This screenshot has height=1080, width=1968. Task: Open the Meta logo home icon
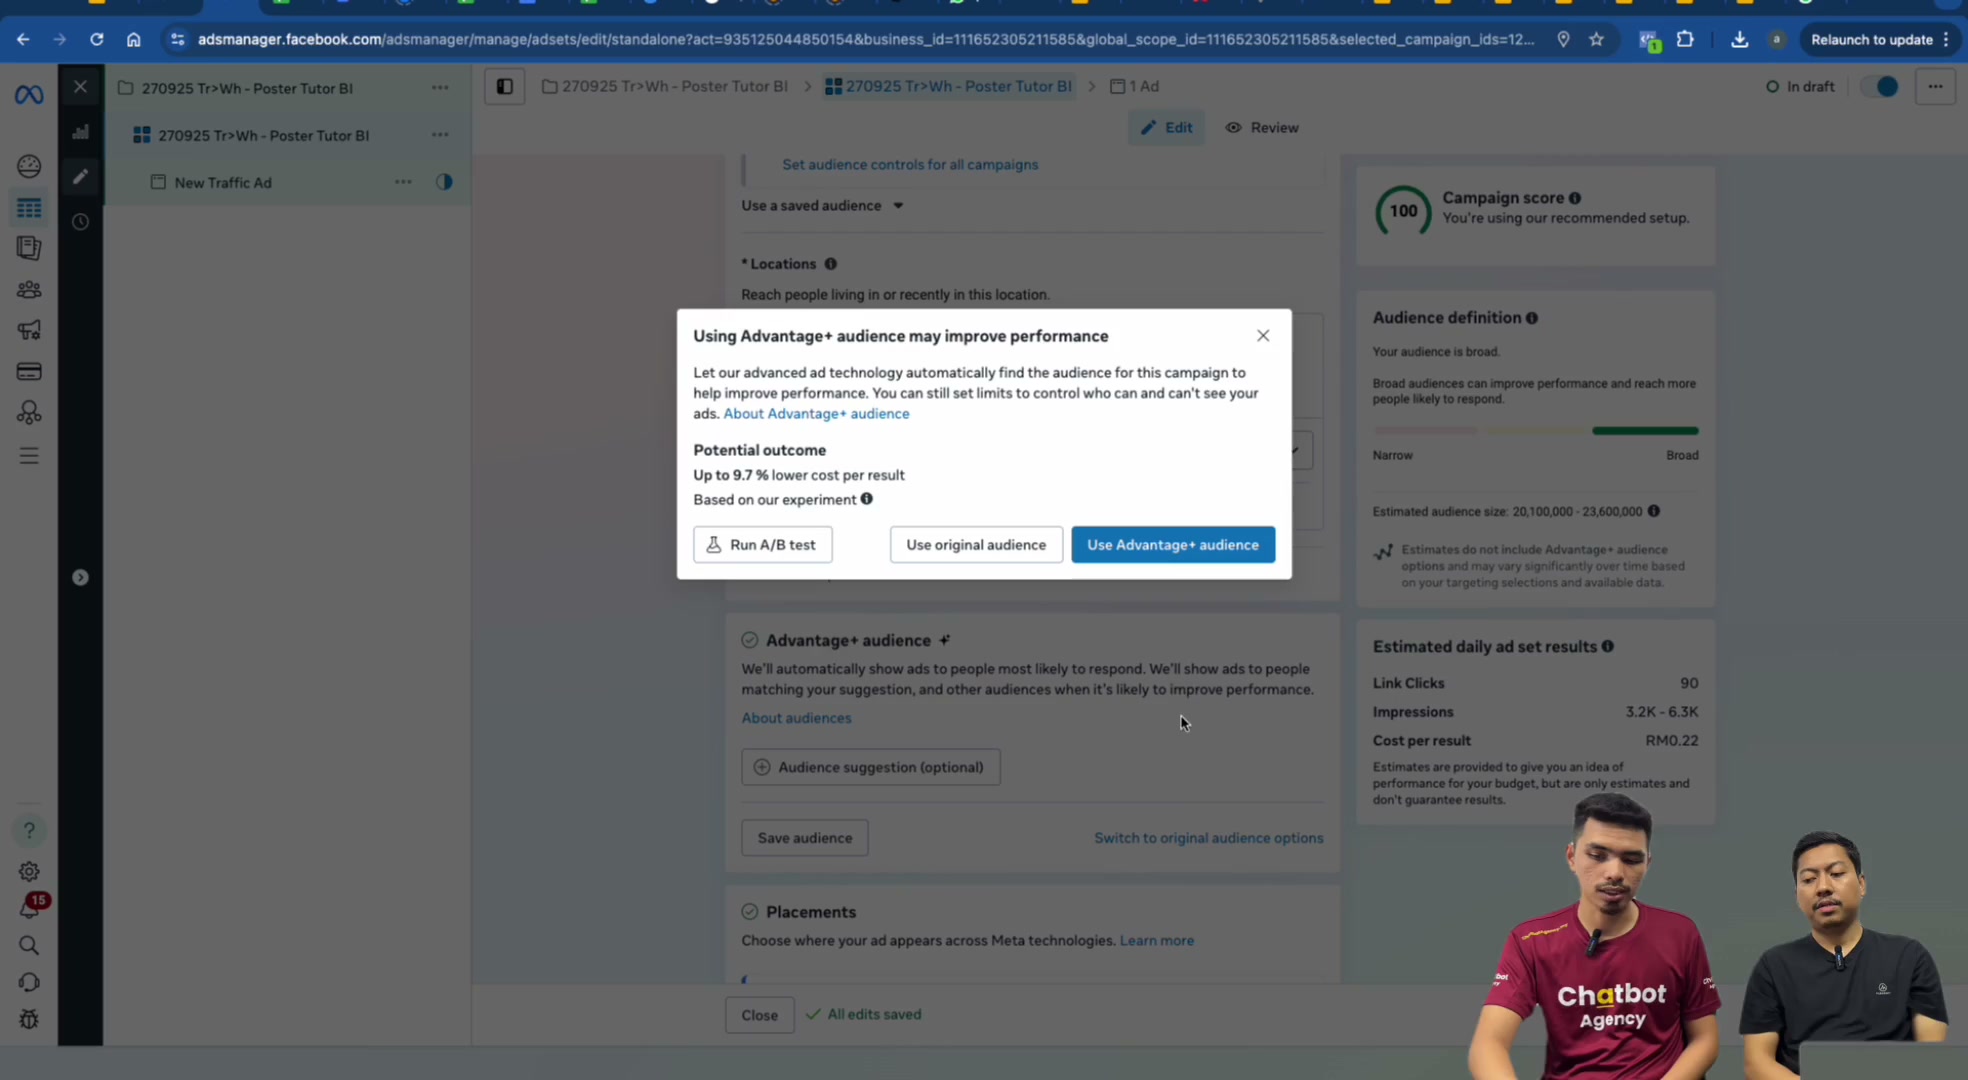click(29, 95)
